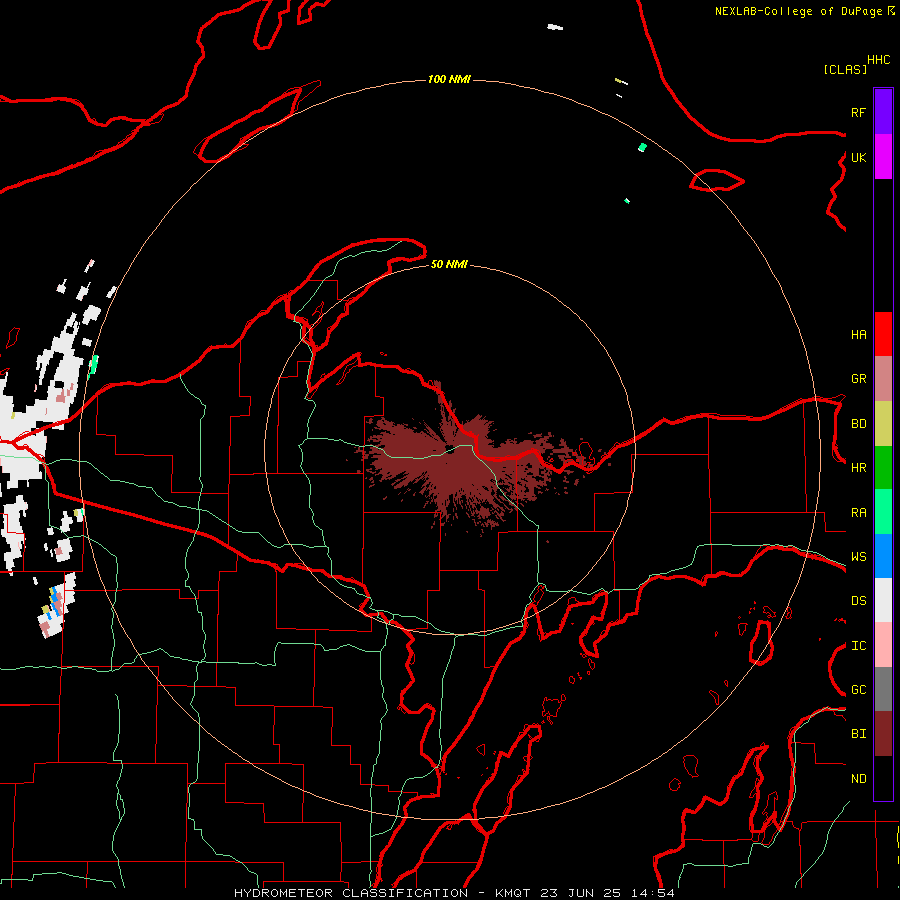Click the HR green legend swatch
Screen dimensions: 900x900
coord(883,467)
